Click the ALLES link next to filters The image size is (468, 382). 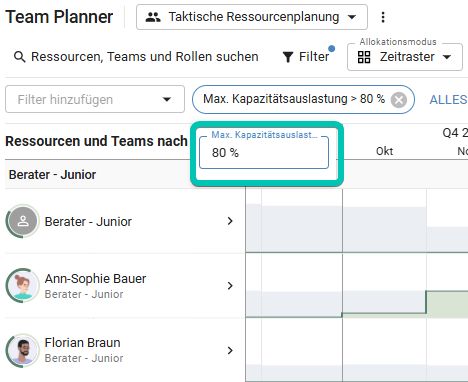pos(448,100)
